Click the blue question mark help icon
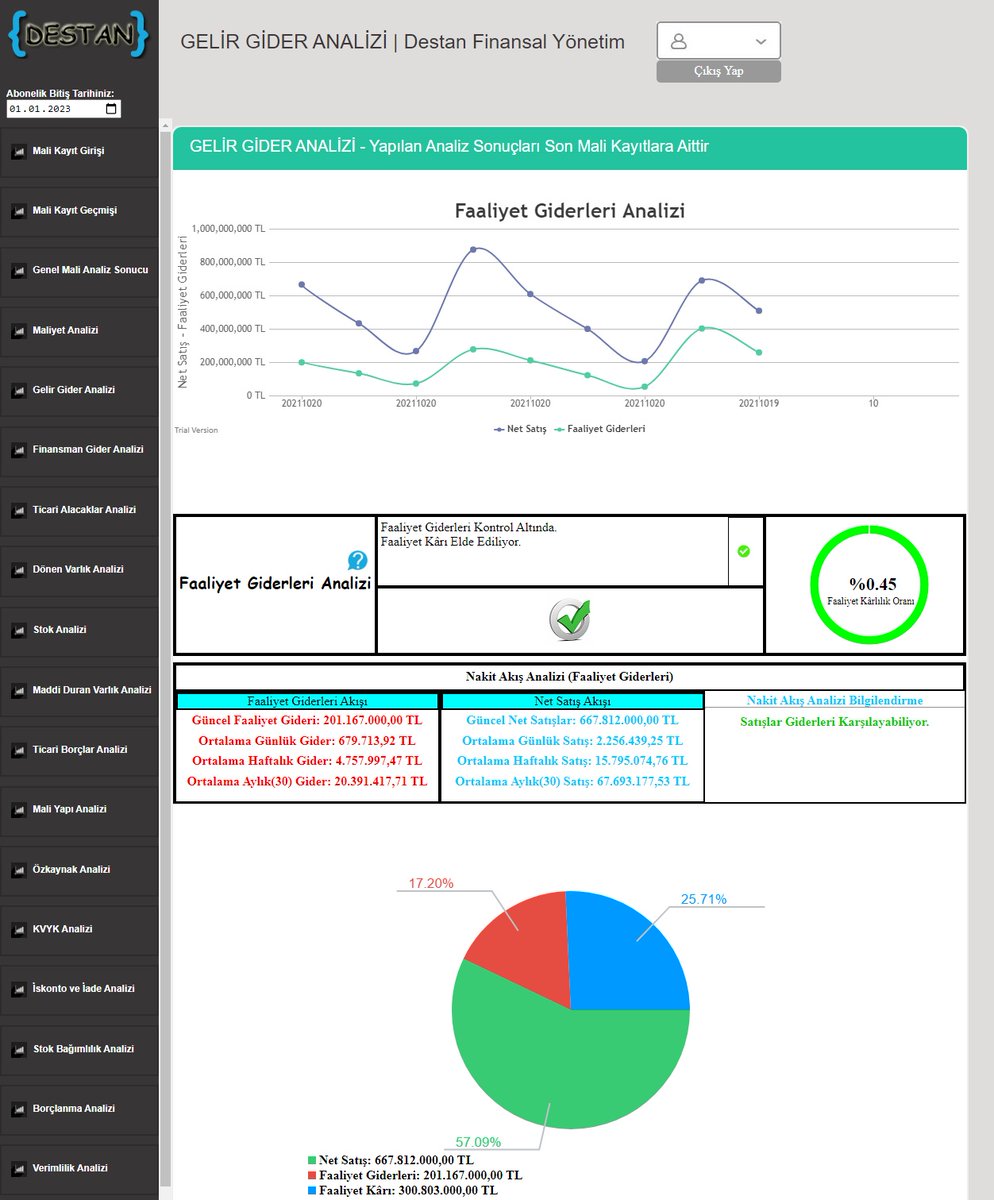994x1200 pixels. (357, 561)
